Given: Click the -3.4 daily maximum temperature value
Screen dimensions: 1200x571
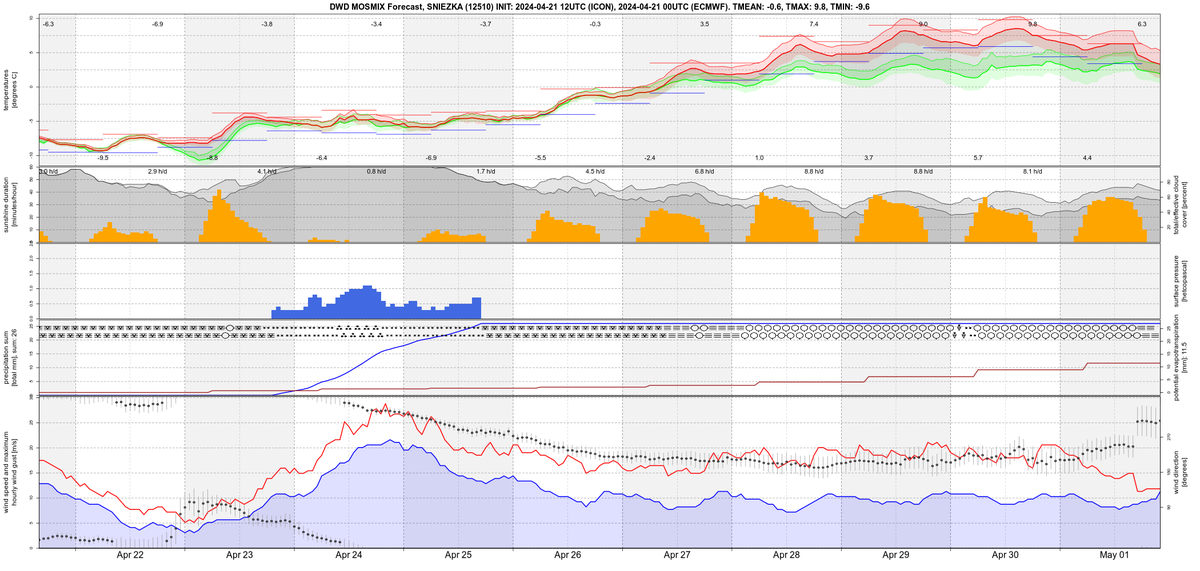Looking at the screenshot, I should pyautogui.click(x=376, y=23).
